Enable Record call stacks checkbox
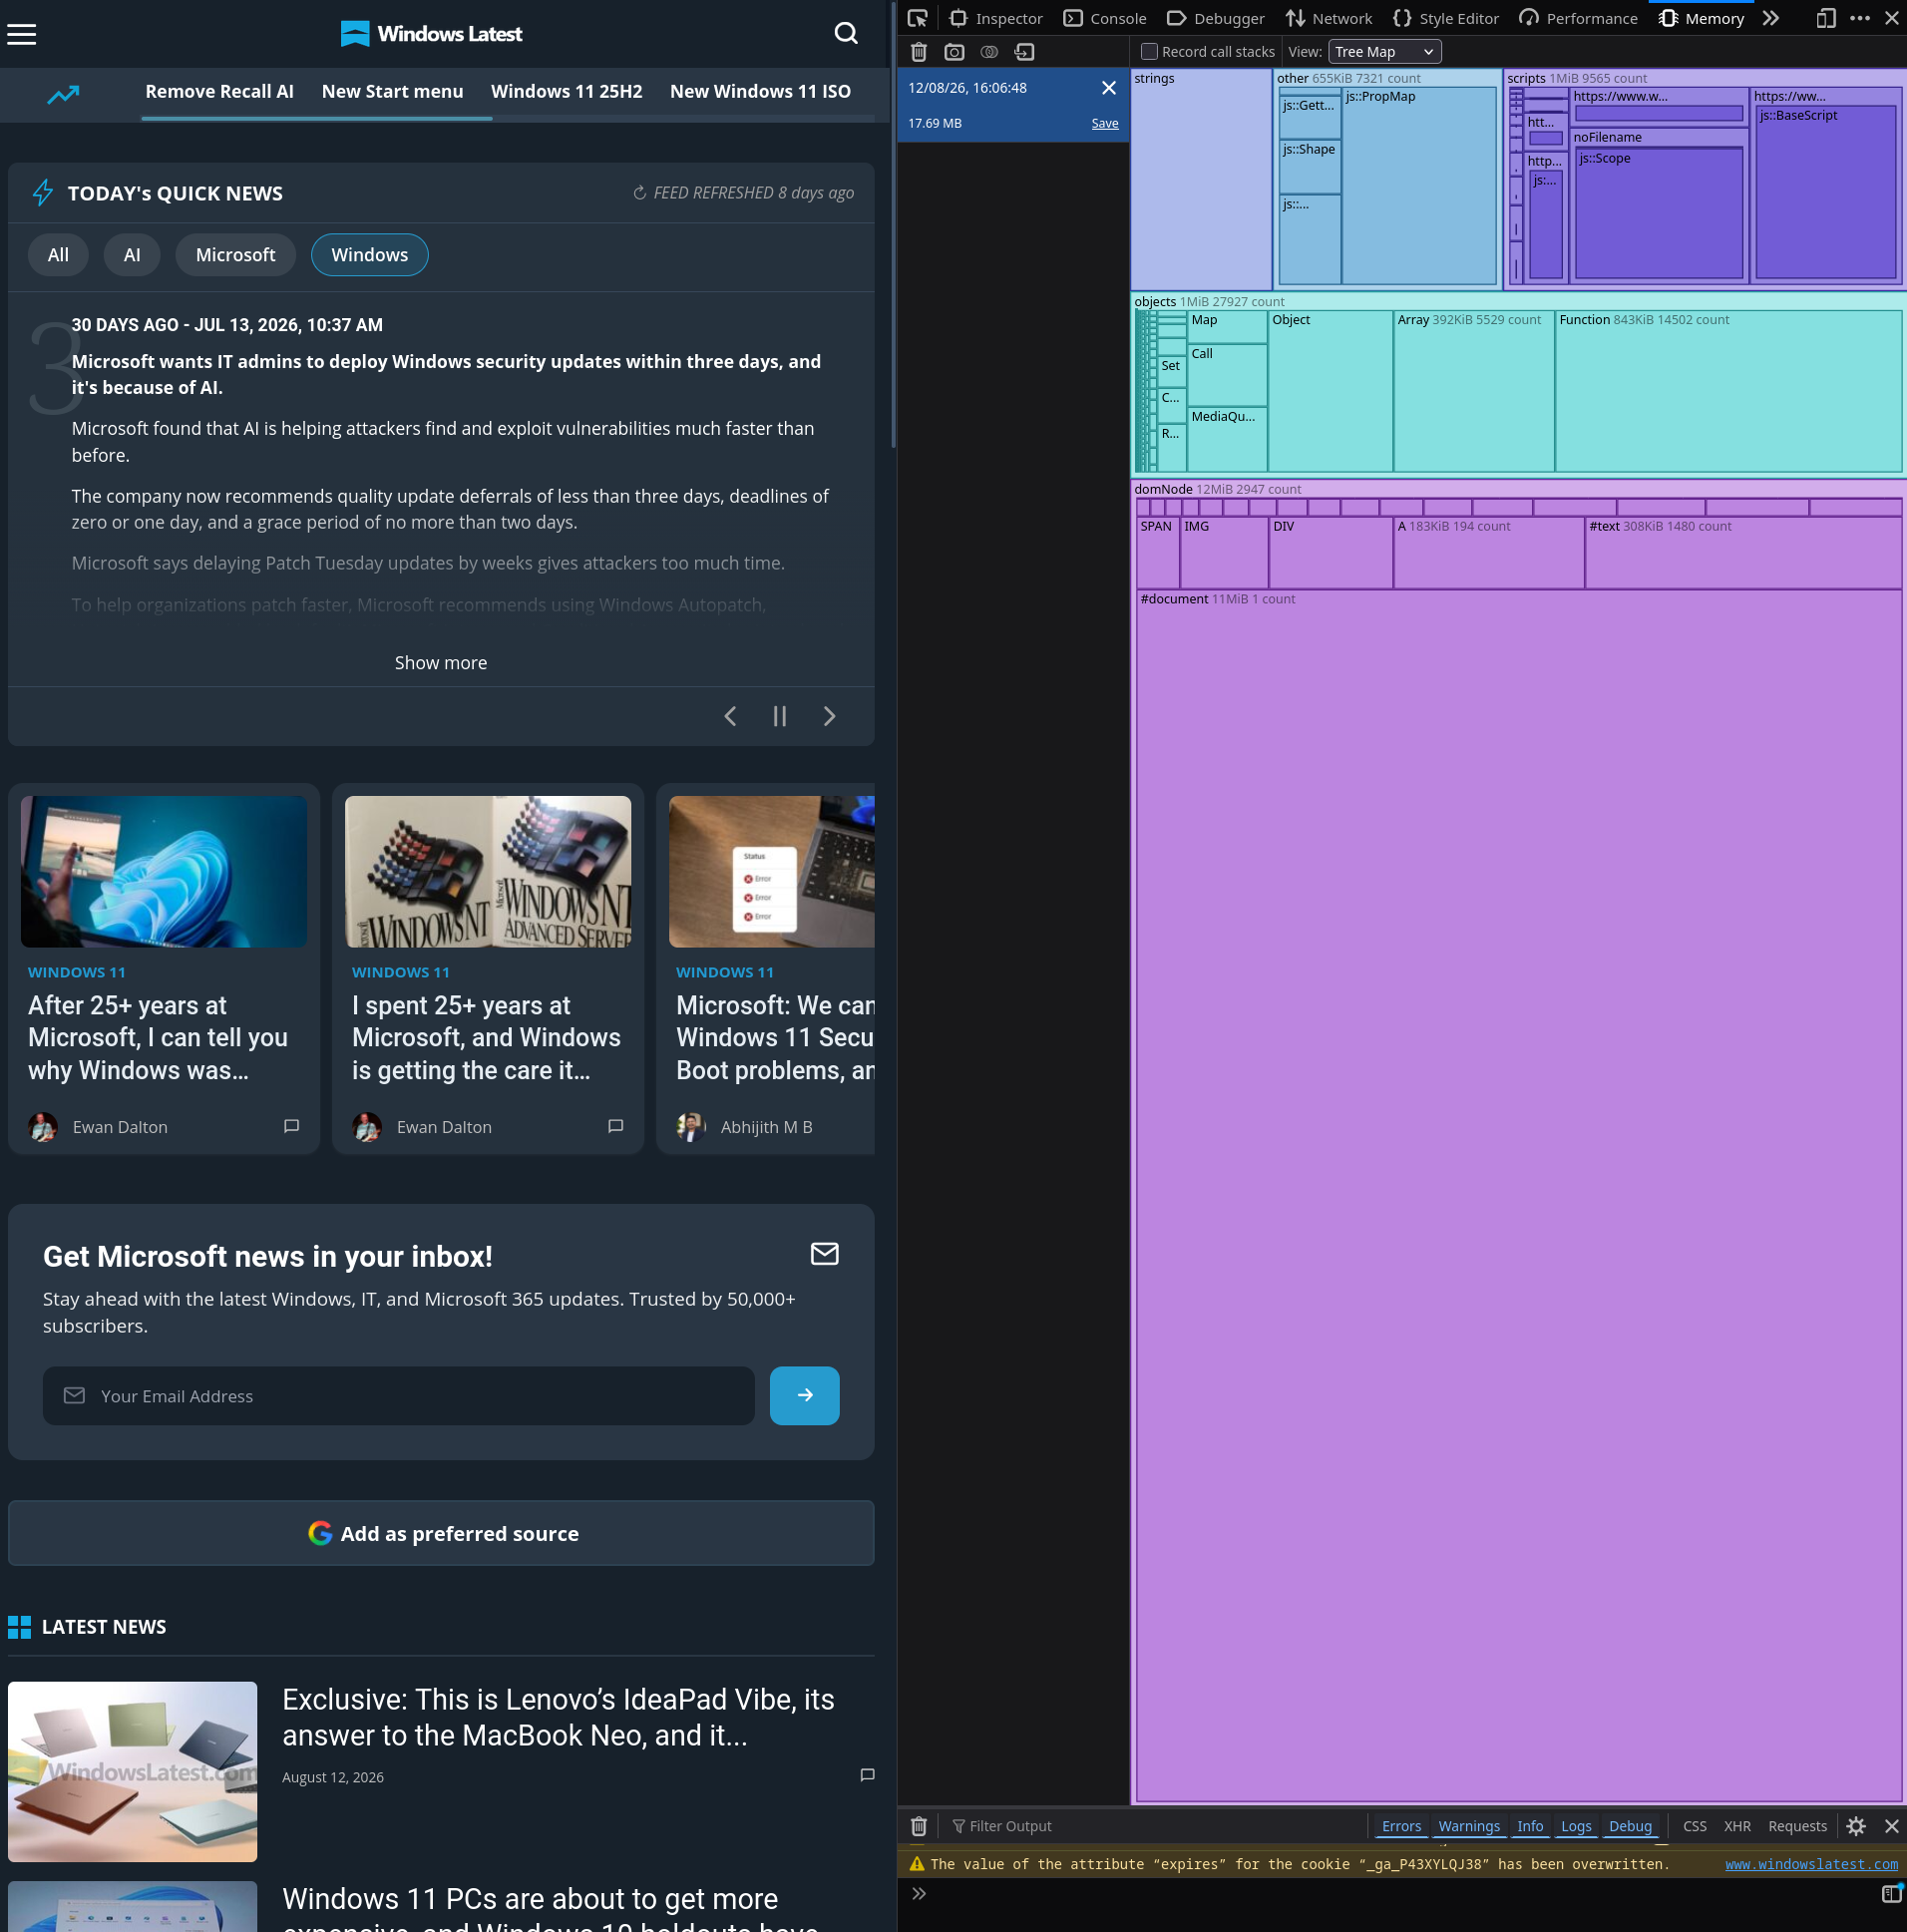Screen dimensions: 1907x1932 pyautogui.click(x=1149, y=52)
